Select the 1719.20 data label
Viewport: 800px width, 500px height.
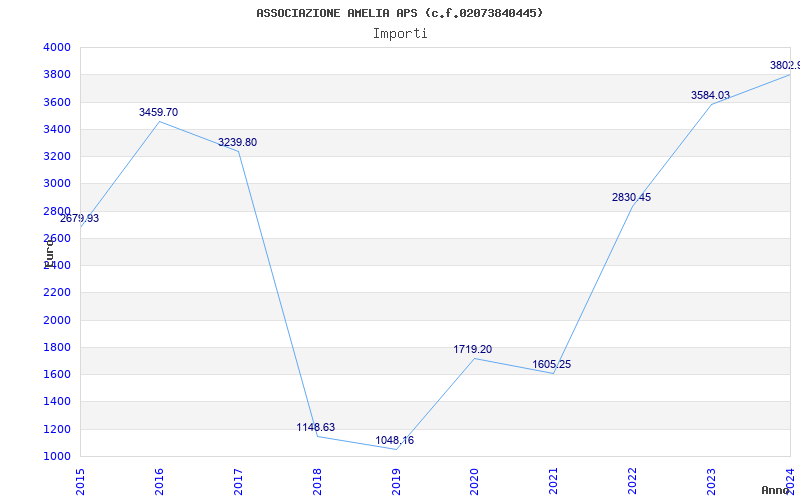pos(473,349)
